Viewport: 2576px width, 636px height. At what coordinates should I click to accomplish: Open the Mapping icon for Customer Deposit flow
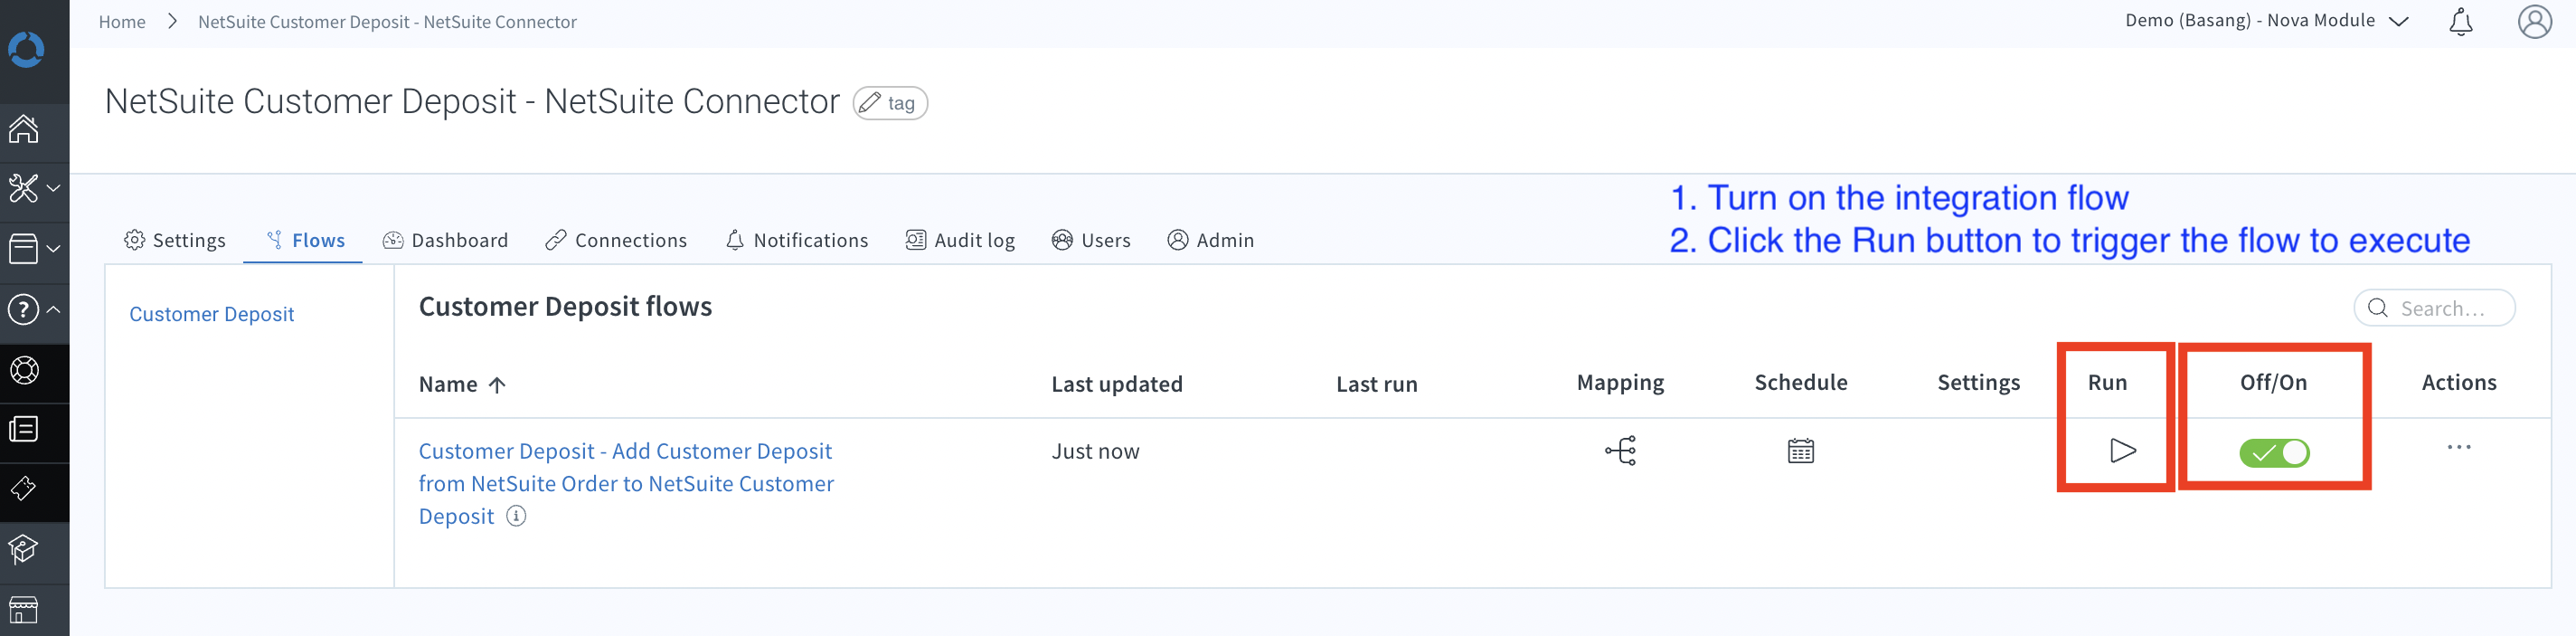[1621, 451]
